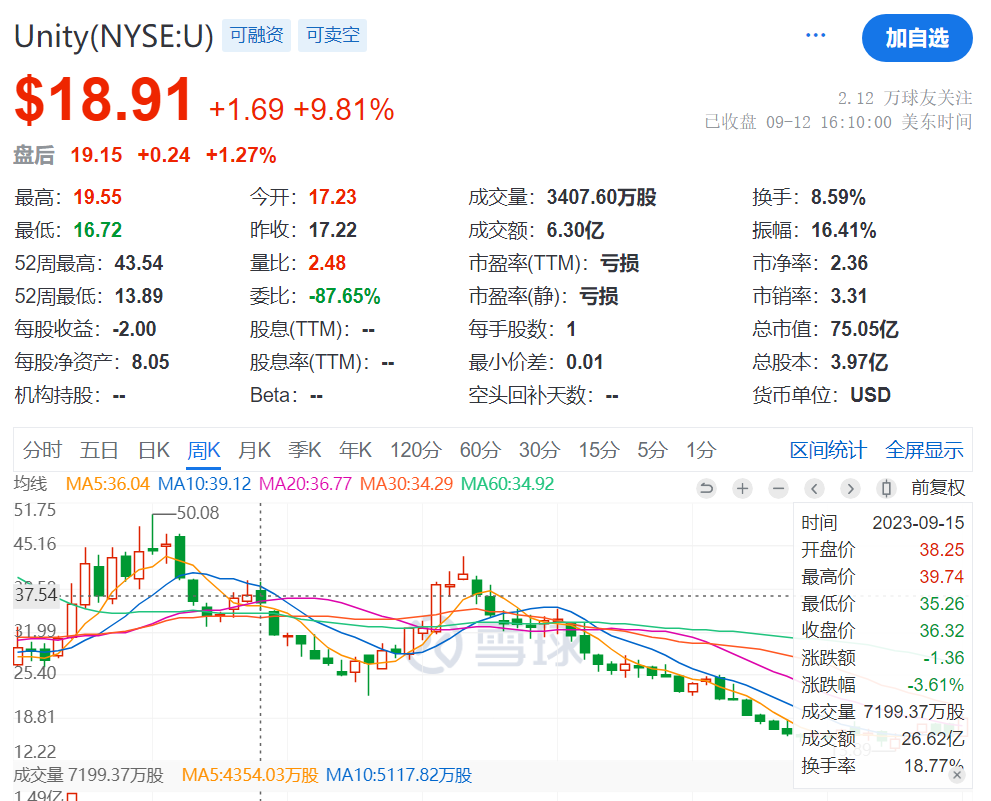
Task: Open the 区间统计 link
Action: [x=828, y=450]
